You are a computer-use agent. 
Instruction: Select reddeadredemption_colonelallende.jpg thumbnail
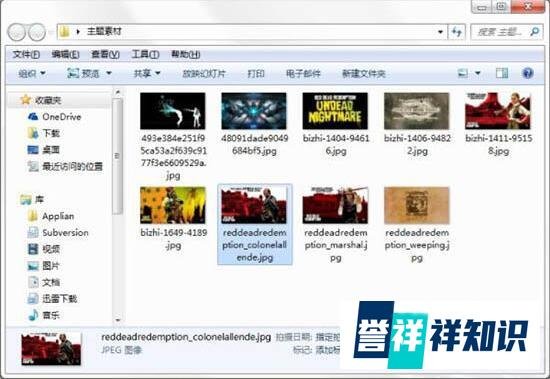(x=254, y=205)
